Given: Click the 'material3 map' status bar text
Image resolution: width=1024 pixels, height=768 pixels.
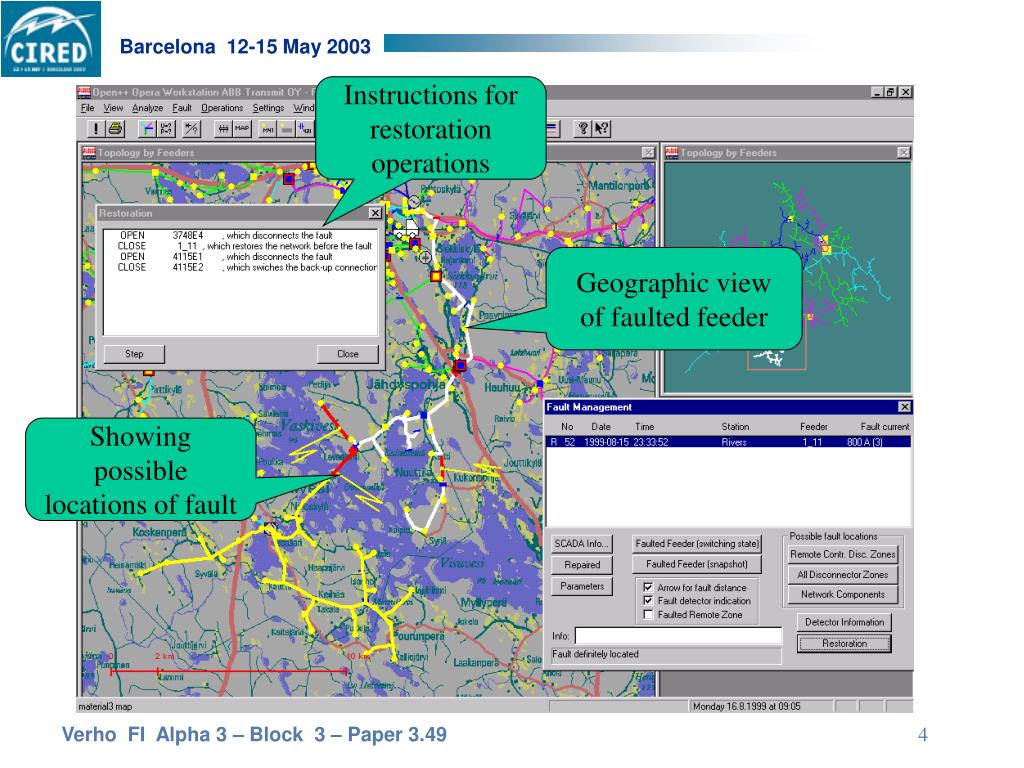Looking at the screenshot, I should [x=105, y=707].
